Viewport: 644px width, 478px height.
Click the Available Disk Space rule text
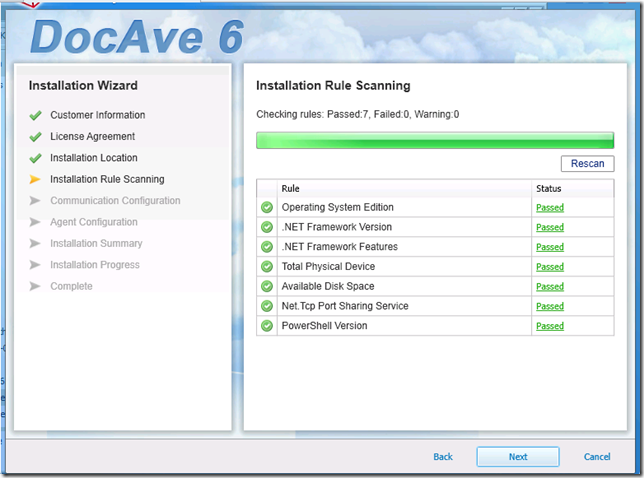tap(328, 286)
